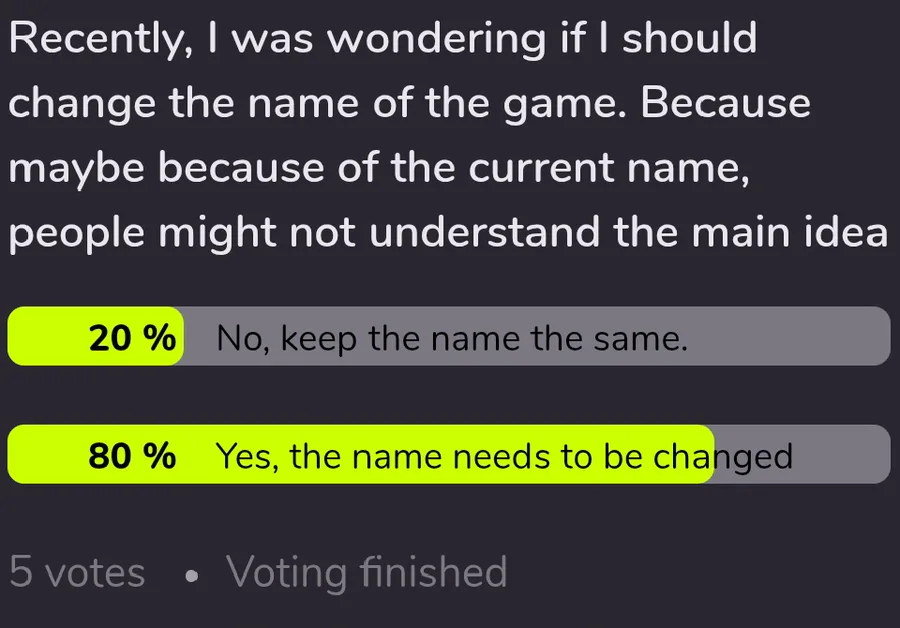
Task: Click the 'Voting finished' status text
Action: pyautogui.click(x=366, y=572)
